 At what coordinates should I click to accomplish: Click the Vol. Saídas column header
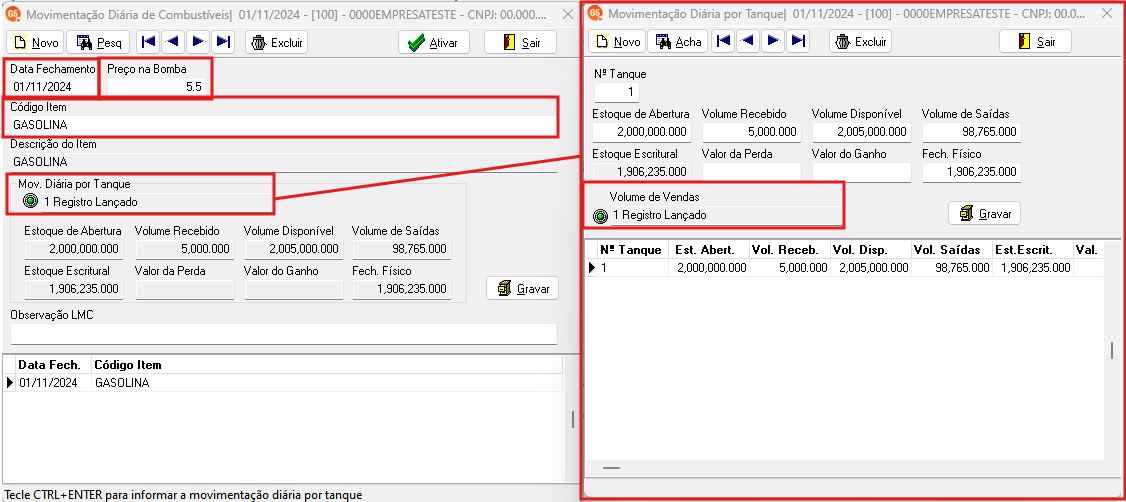[x=951, y=250]
